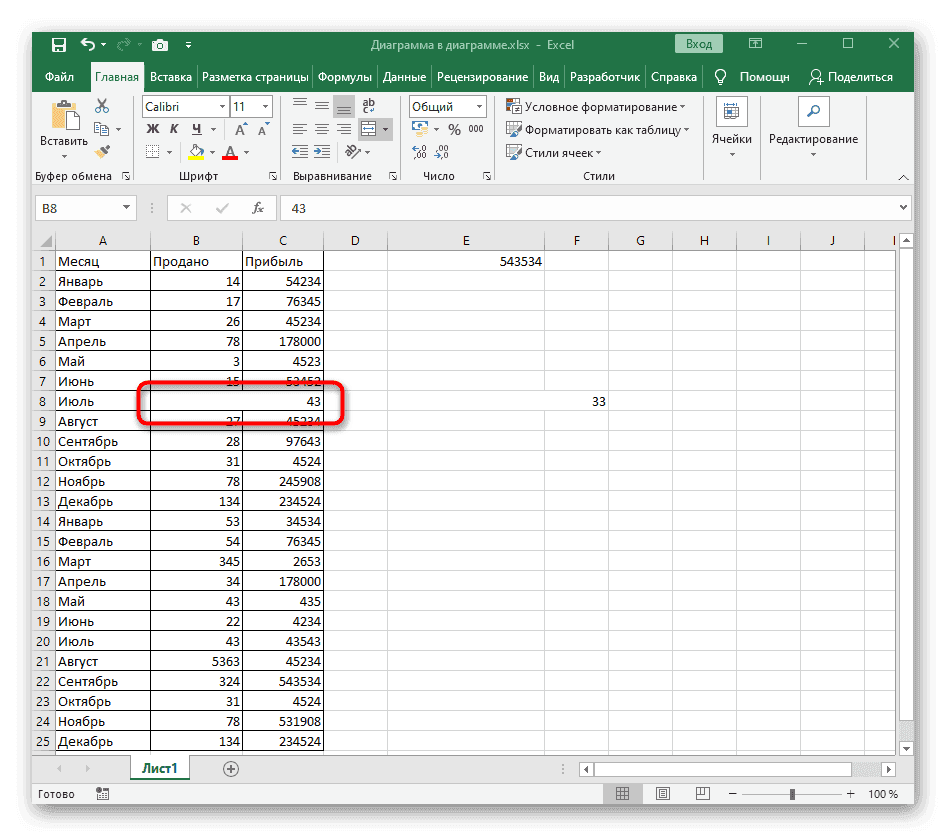
Task: Toggle italic formatting (К)
Action: point(174,130)
